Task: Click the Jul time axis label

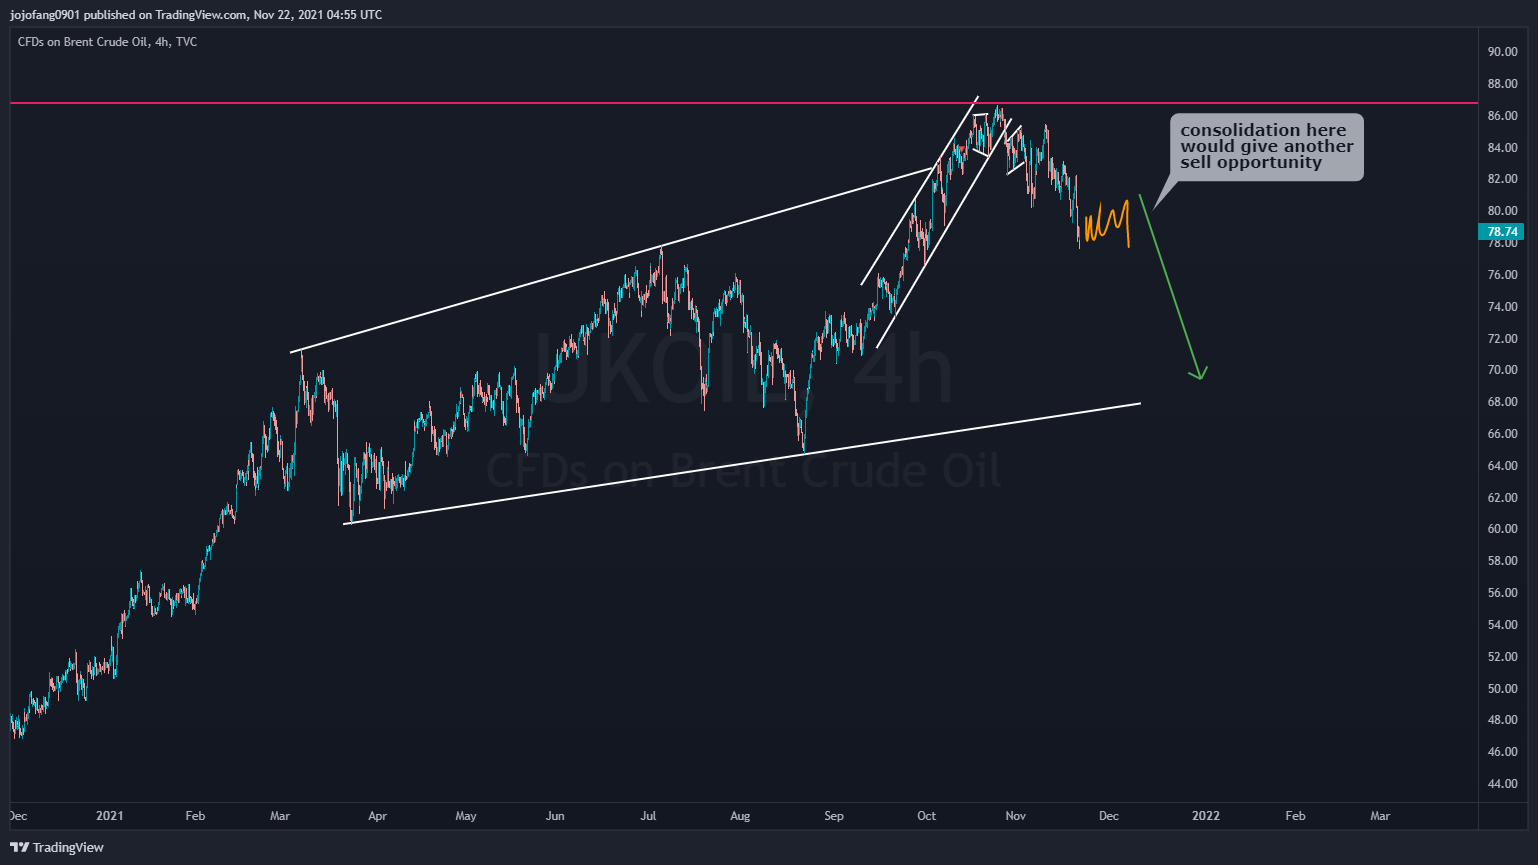Action: click(x=648, y=816)
